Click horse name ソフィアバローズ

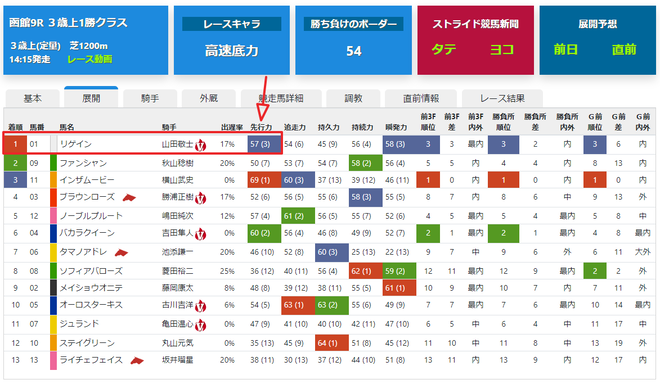[91, 271]
